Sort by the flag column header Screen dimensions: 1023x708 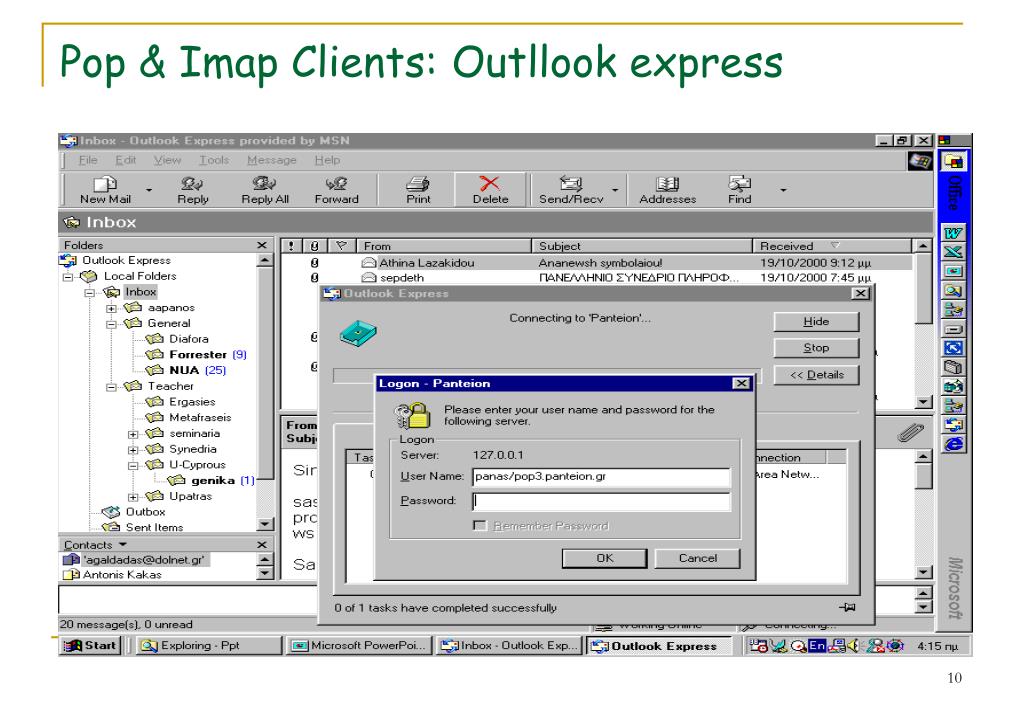point(341,246)
